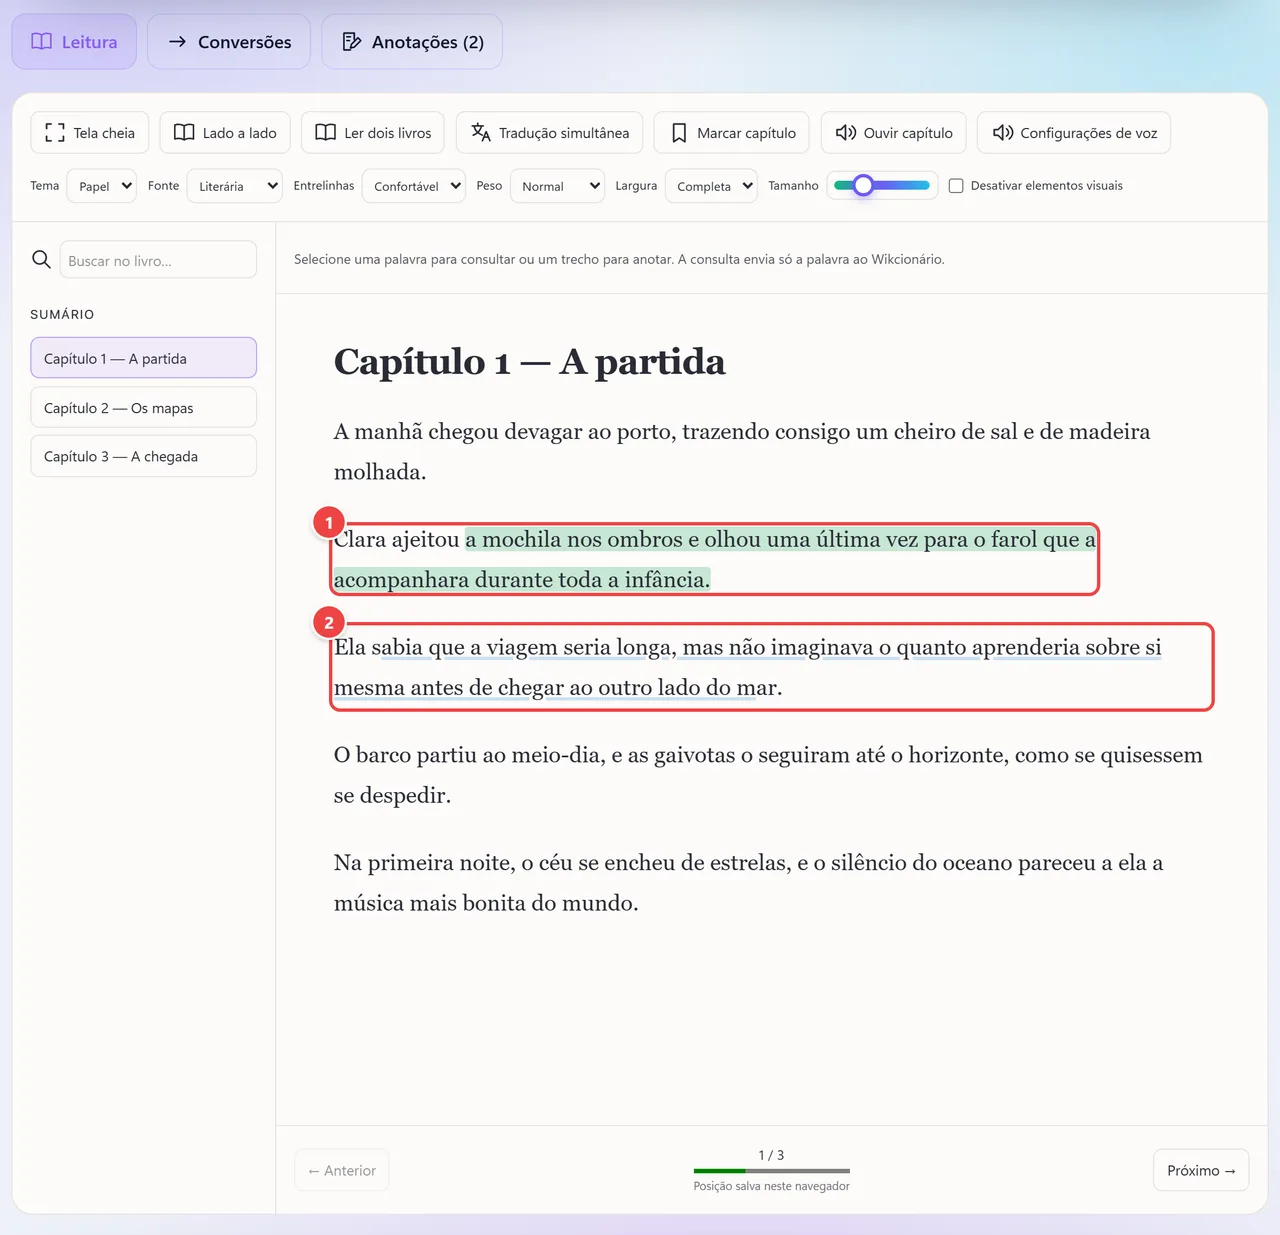Click the speaker icon in Ouvir capítulo
The width and height of the screenshot is (1280, 1235).
pyautogui.click(x=846, y=133)
